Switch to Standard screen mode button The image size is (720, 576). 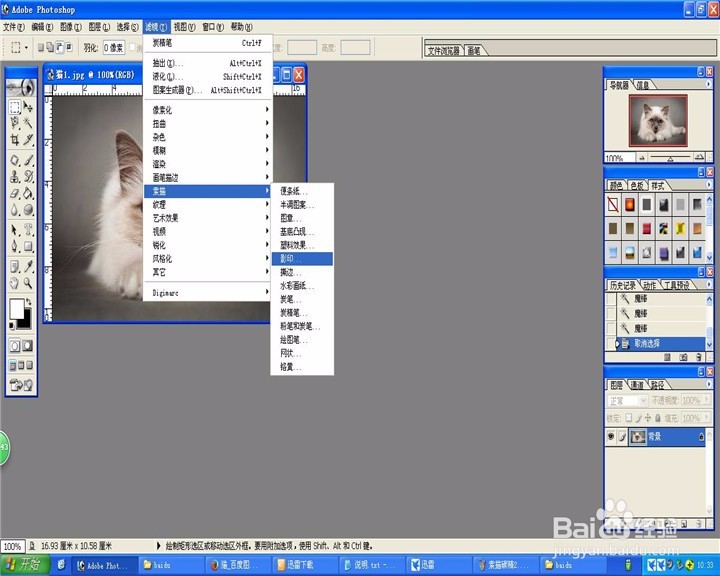[13, 366]
